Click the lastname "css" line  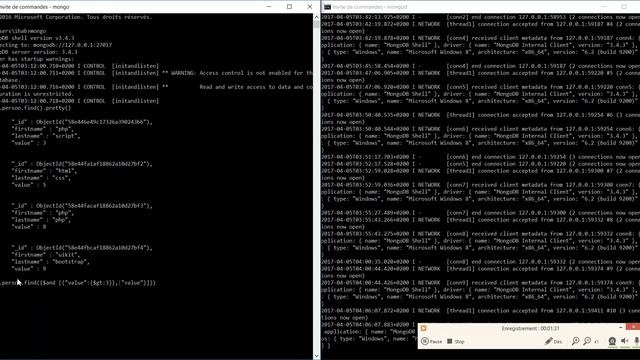coord(41,178)
